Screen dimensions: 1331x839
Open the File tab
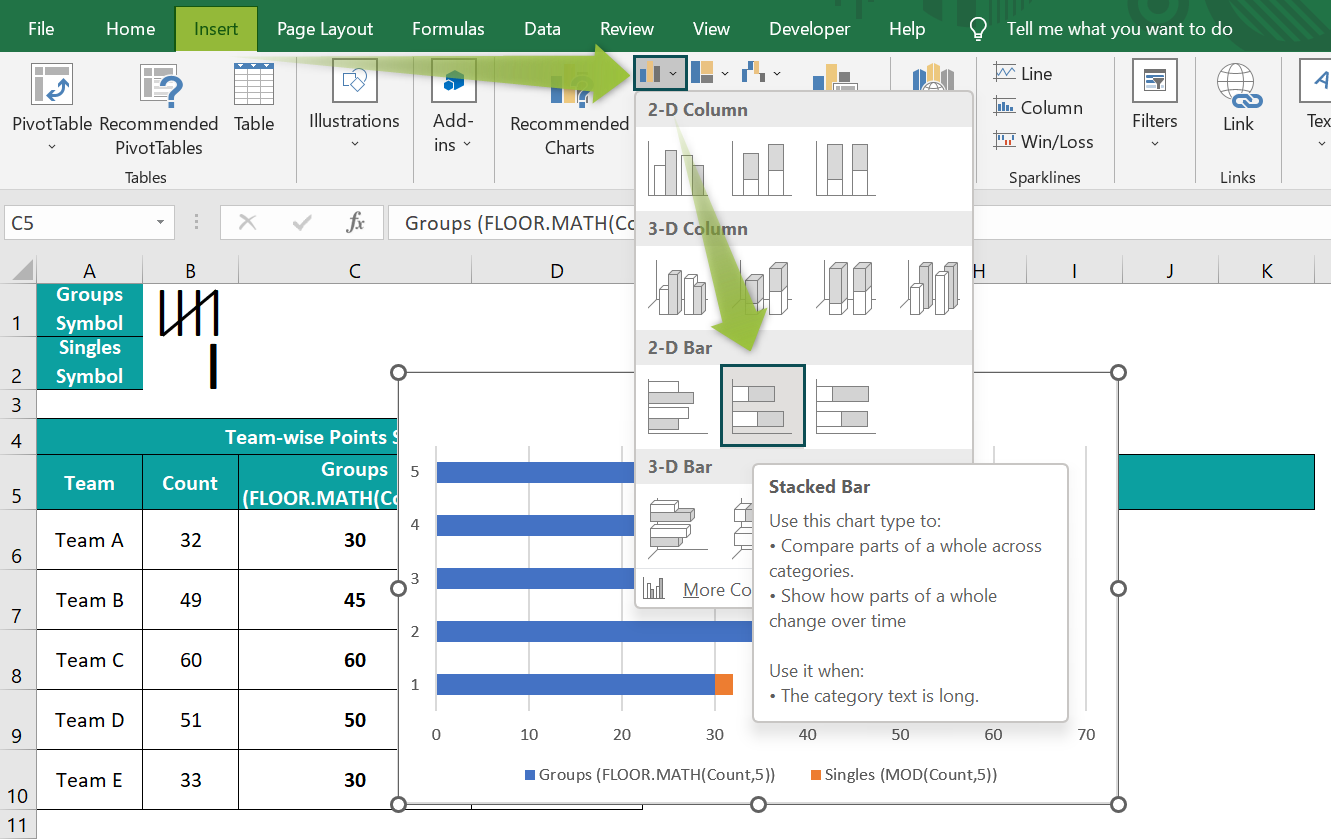click(x=41, y=29)
